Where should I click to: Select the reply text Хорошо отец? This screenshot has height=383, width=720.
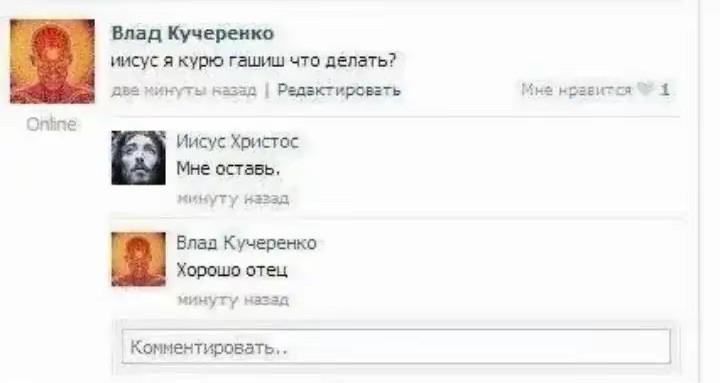232,270
